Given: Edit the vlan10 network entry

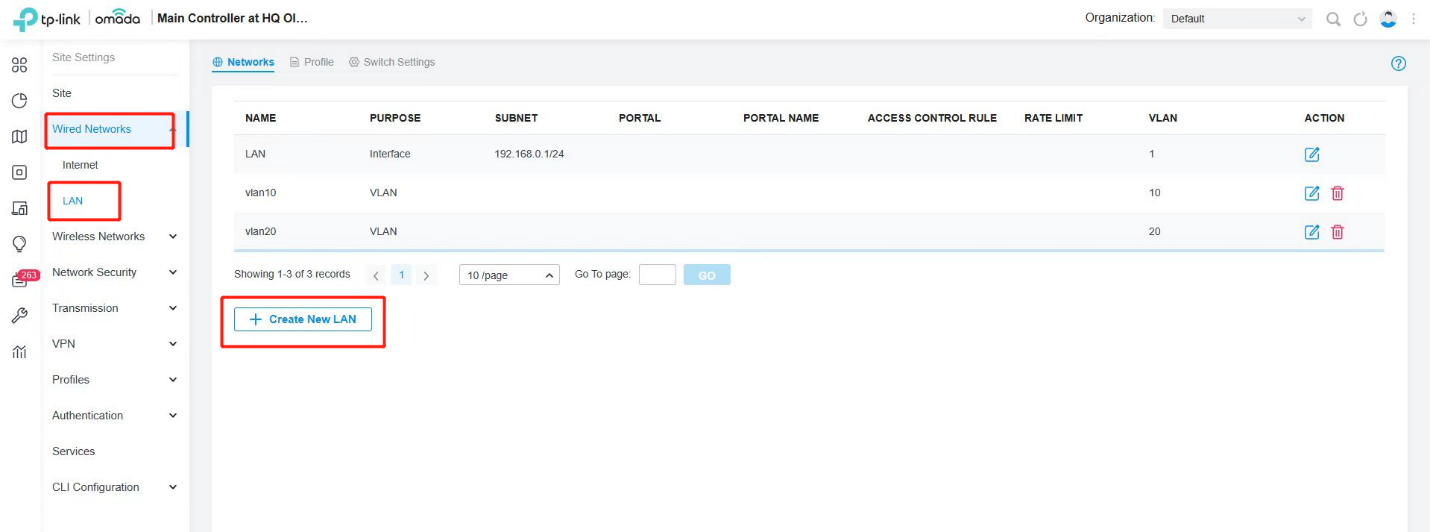Looking at the screenshot, I should coord(1312,193).
